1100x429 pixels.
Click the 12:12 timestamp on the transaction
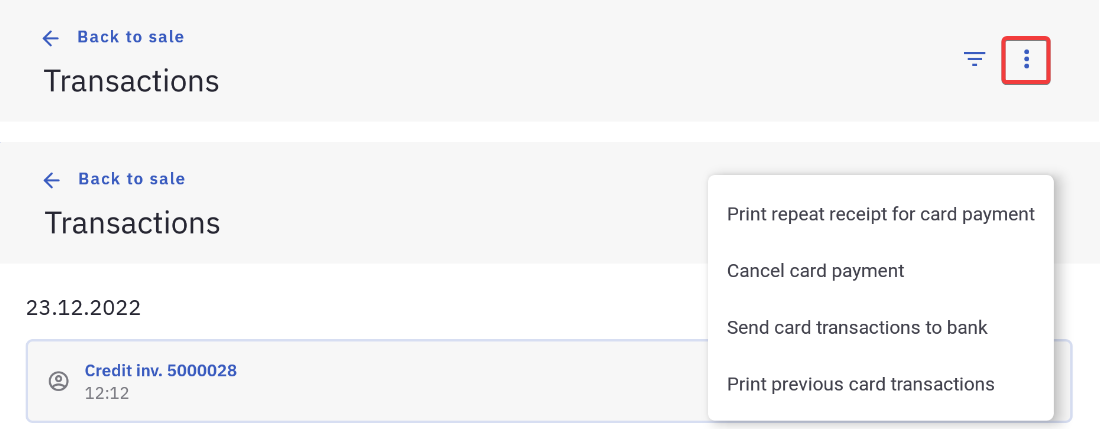coord(107,393)
